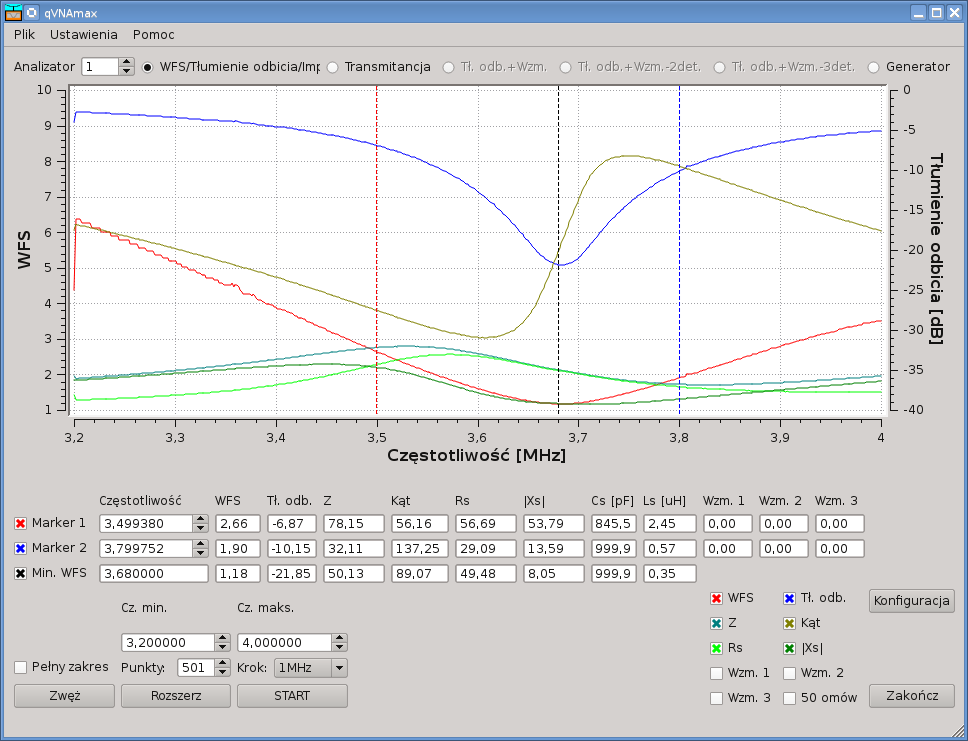Toggle the Min. WFS marker checkbox
The width and height of the screenshot is (968, 741).
pyautogui.click(x=20, y=573)
